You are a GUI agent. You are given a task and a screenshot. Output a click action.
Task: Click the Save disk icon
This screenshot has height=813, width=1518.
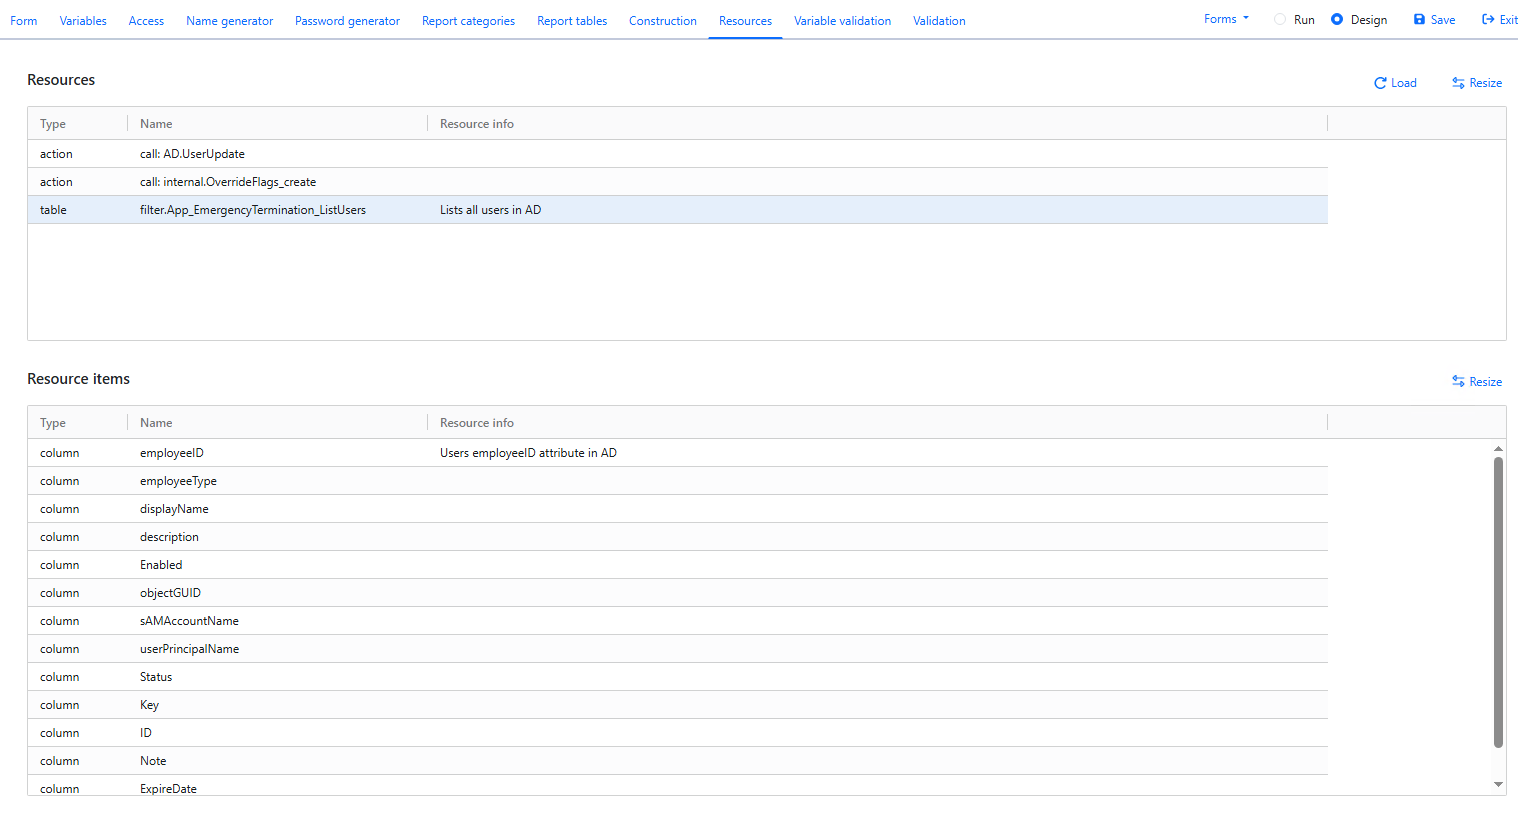tap(1419, 20)
